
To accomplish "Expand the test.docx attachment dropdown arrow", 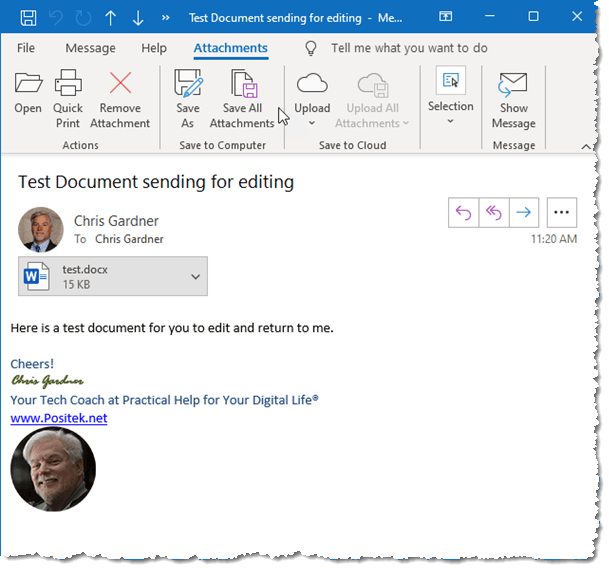I will (195, 277).
